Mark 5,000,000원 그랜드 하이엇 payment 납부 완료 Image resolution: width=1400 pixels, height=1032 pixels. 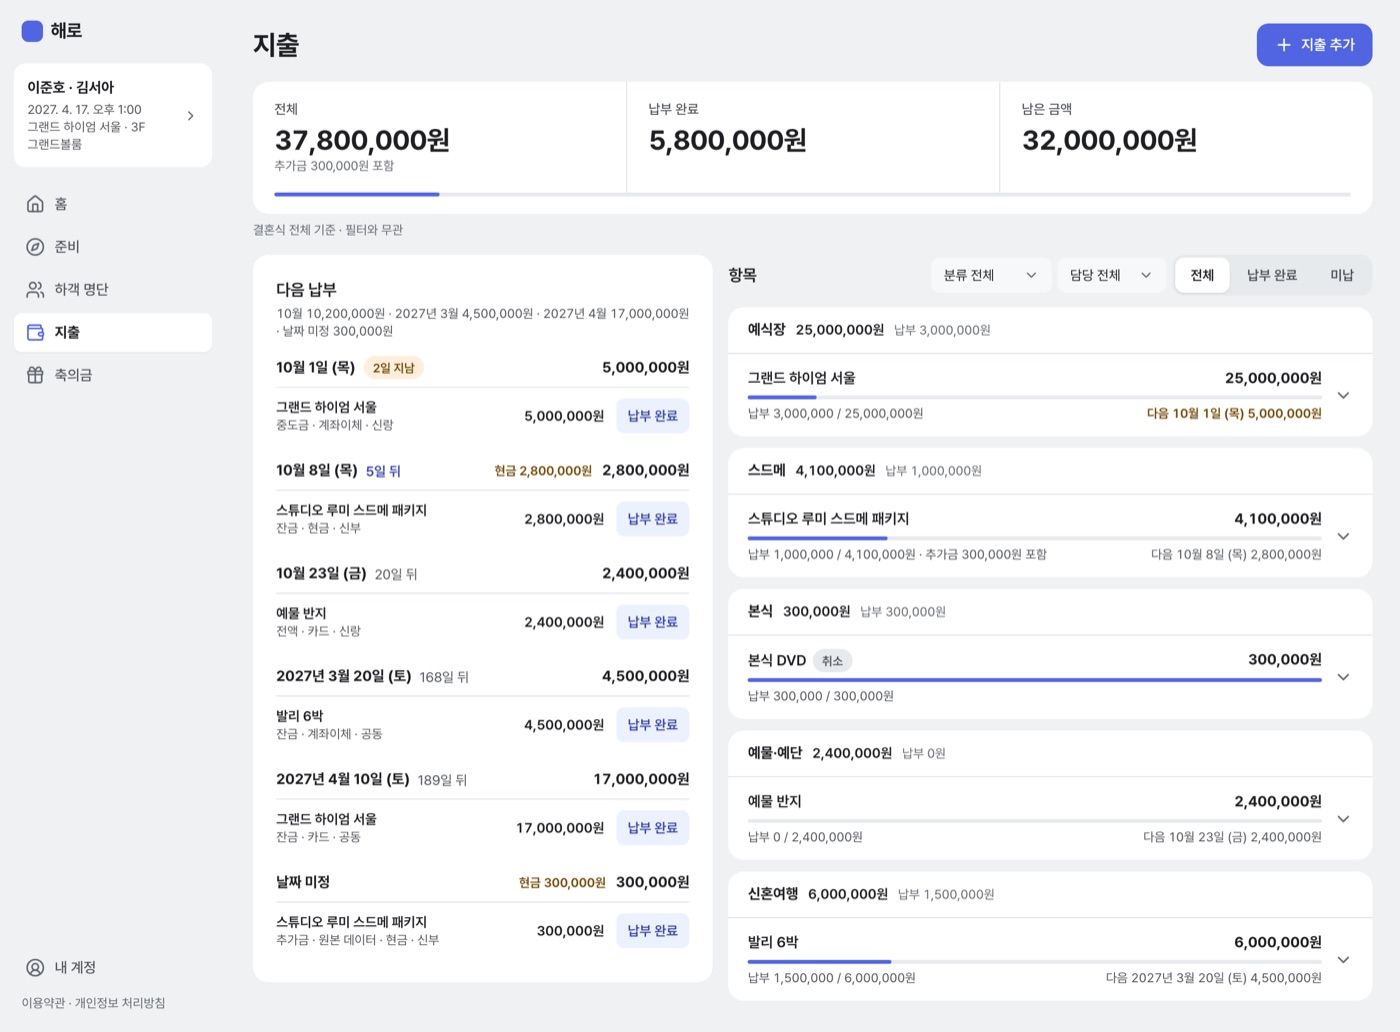point(652,416)
